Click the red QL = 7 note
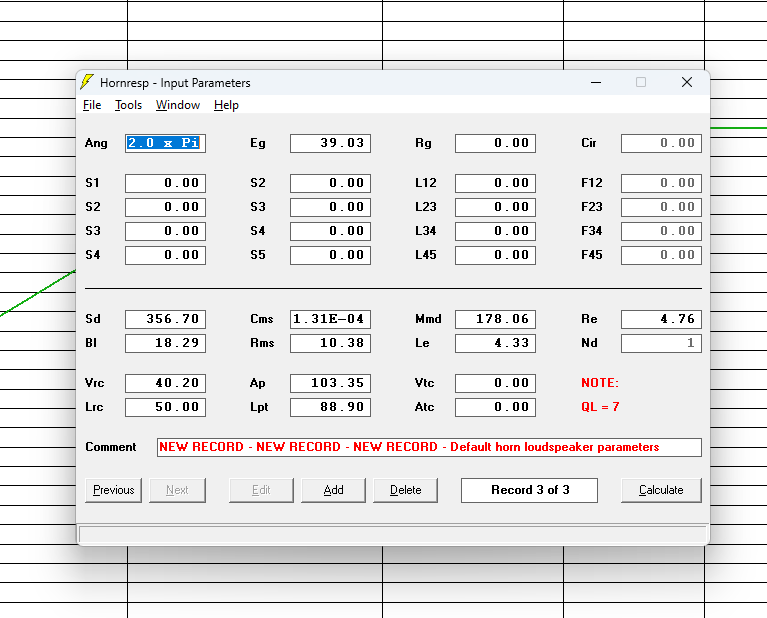The image size is (767, 618). pyautogui.click(x=600, y=407)
